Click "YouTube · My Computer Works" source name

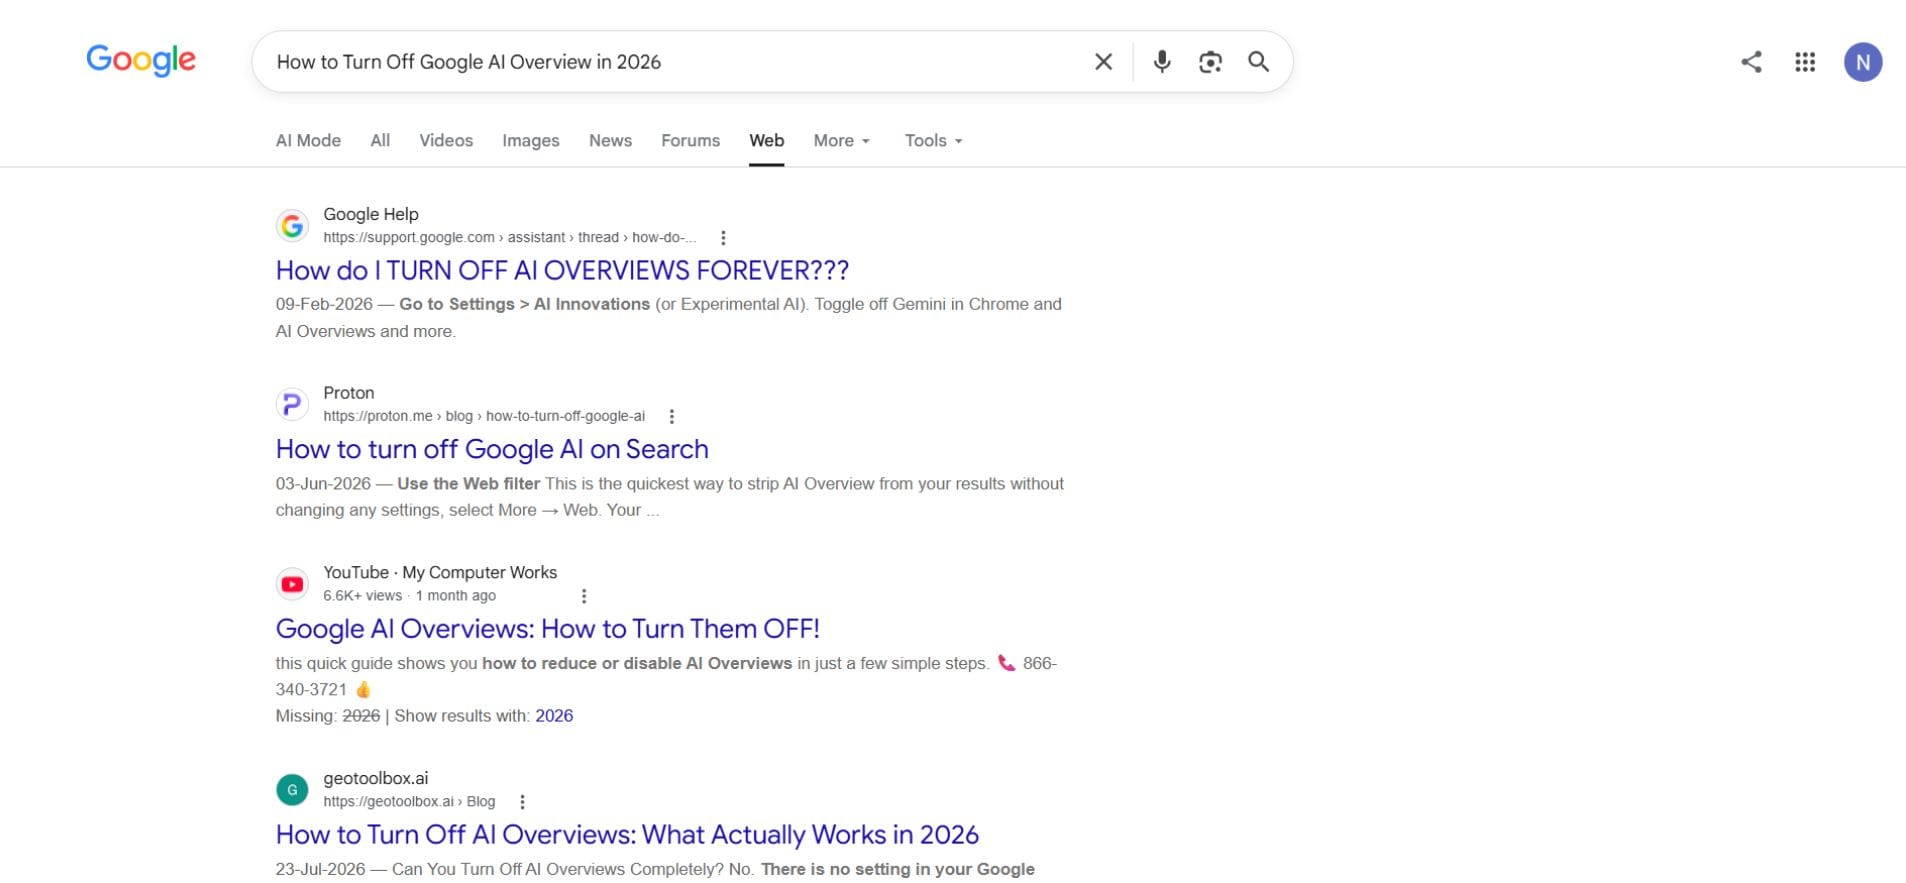click(440, 572)
